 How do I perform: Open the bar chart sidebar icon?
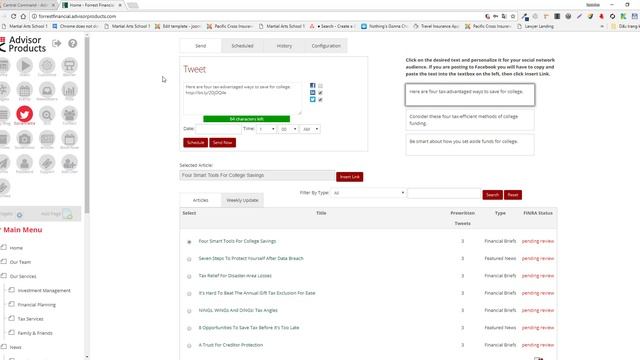tap(69, 90)
